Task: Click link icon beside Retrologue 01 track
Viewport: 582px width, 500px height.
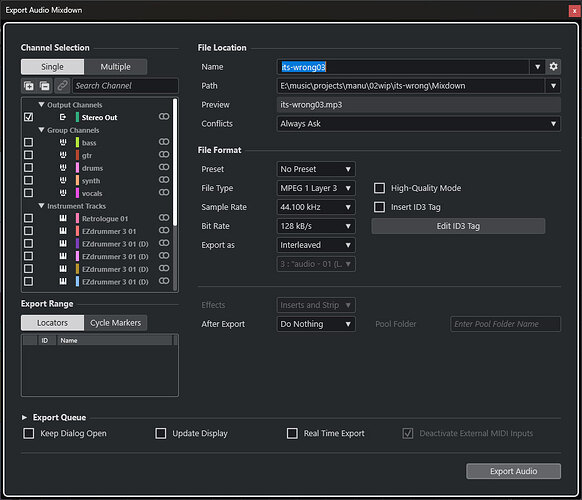Action: coord(164,218)
